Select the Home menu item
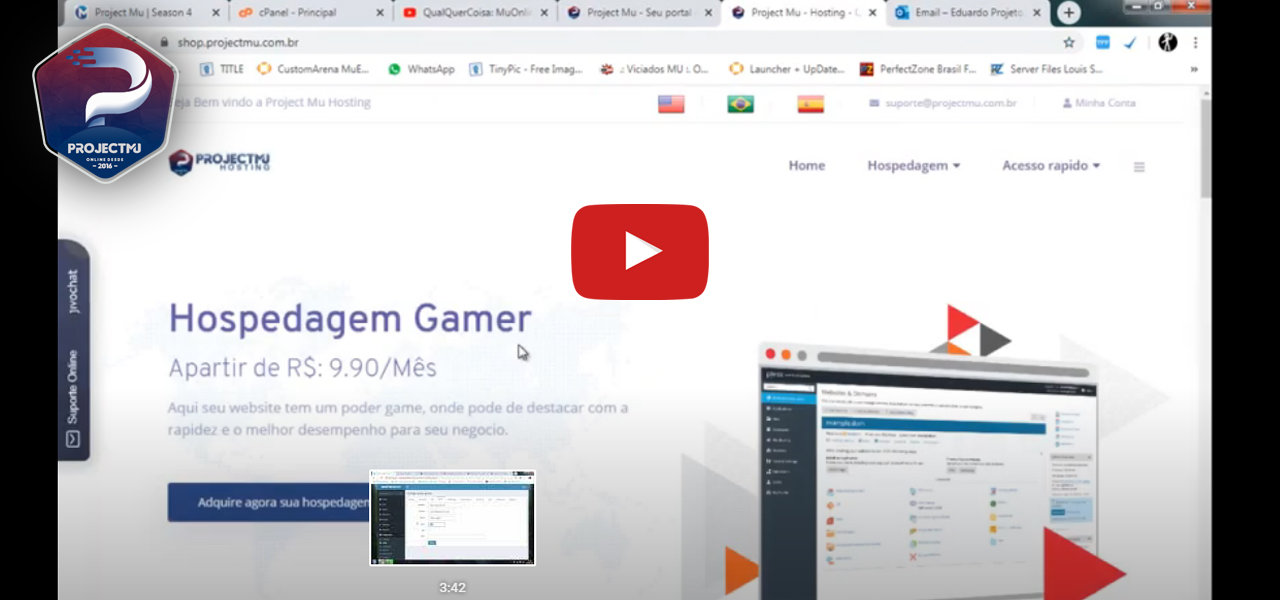The image size is (1280, 600). [807, 166]
